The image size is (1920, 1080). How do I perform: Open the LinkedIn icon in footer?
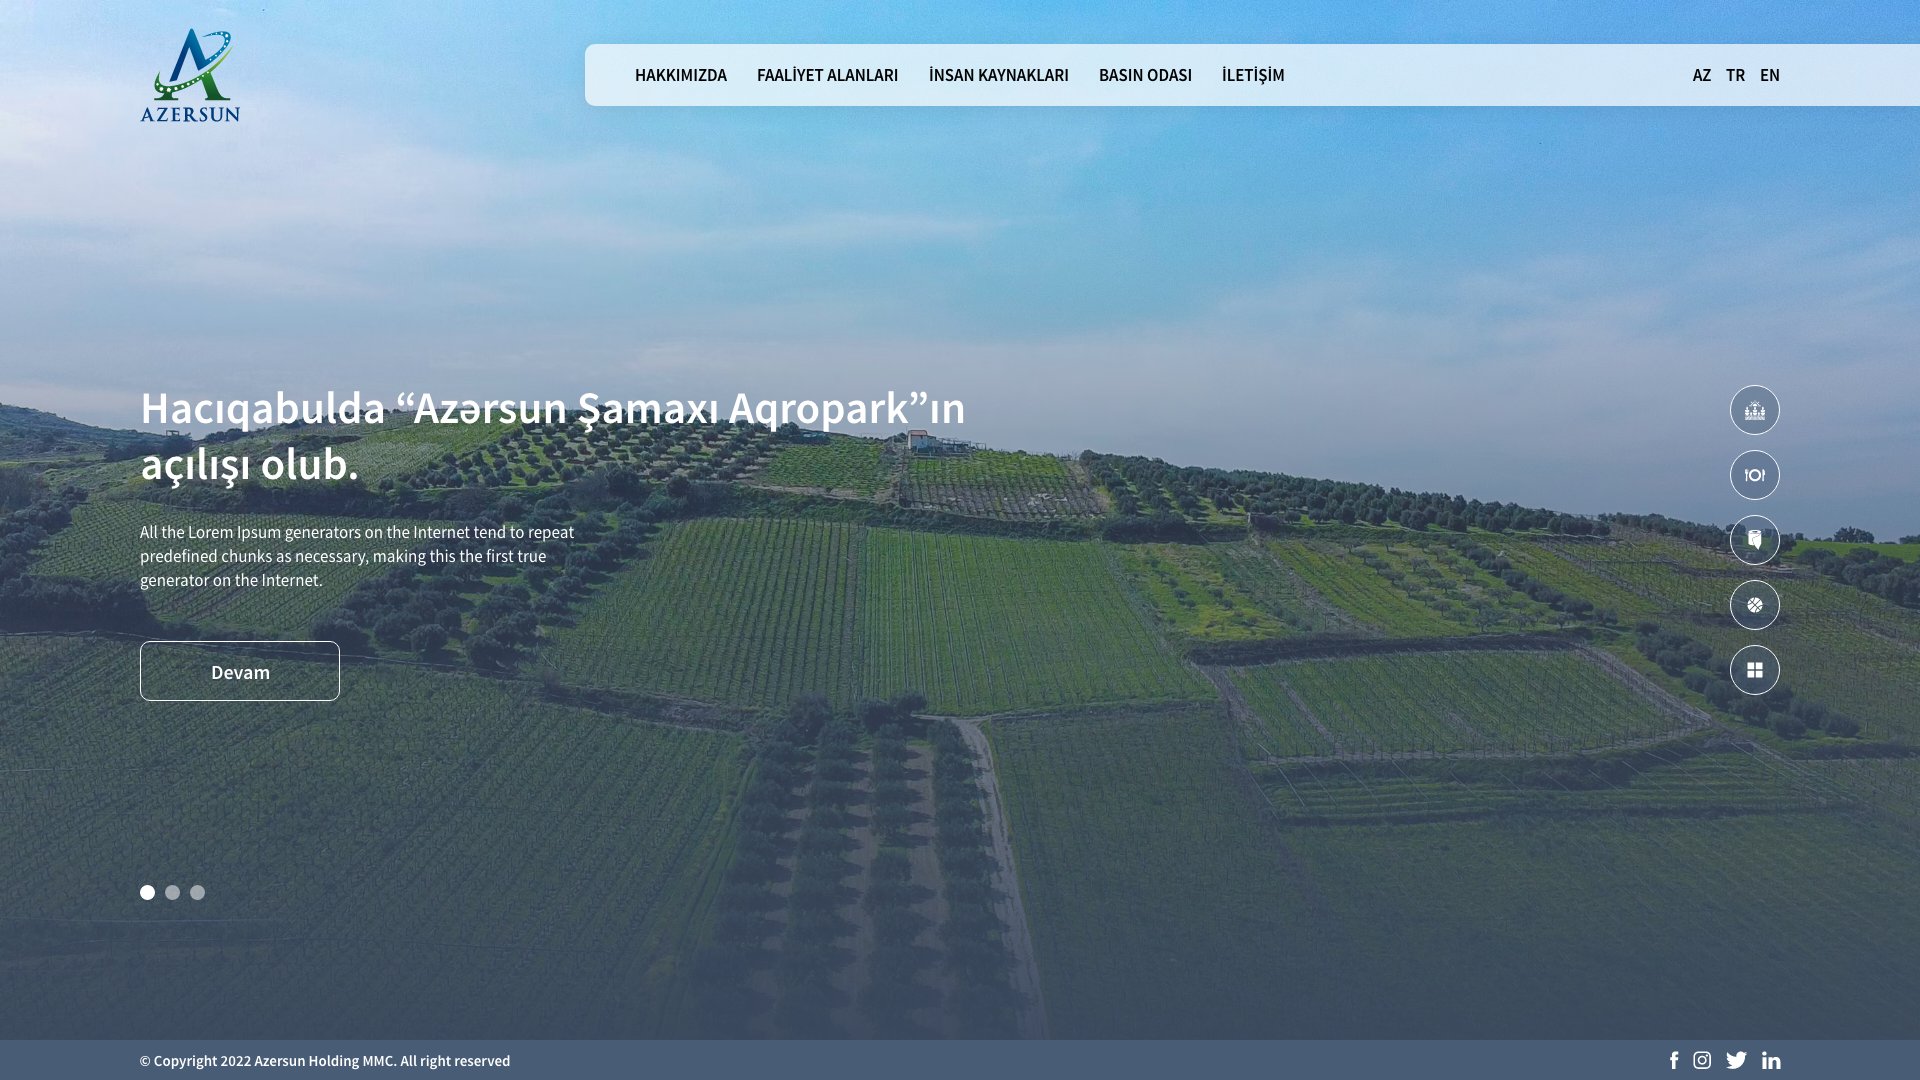pos(1771,1060)
